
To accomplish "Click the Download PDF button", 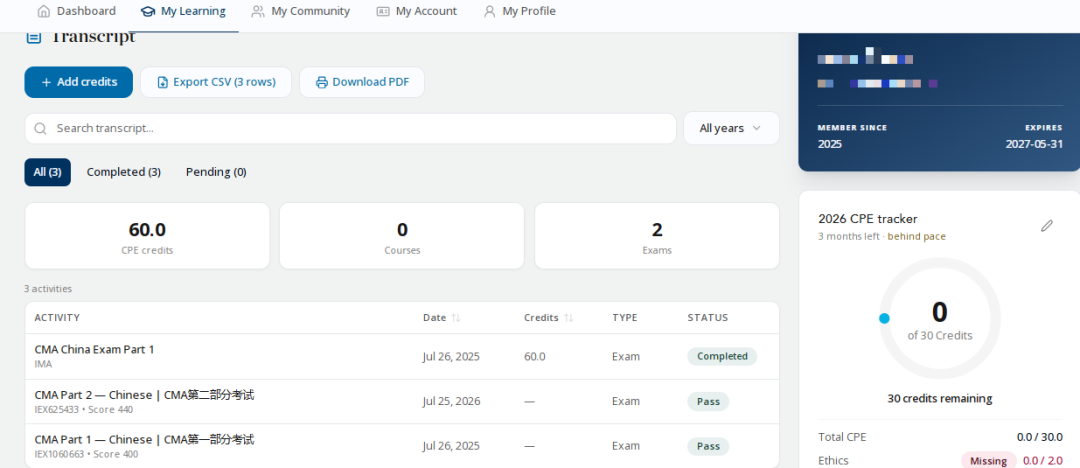I will [362, 82].
